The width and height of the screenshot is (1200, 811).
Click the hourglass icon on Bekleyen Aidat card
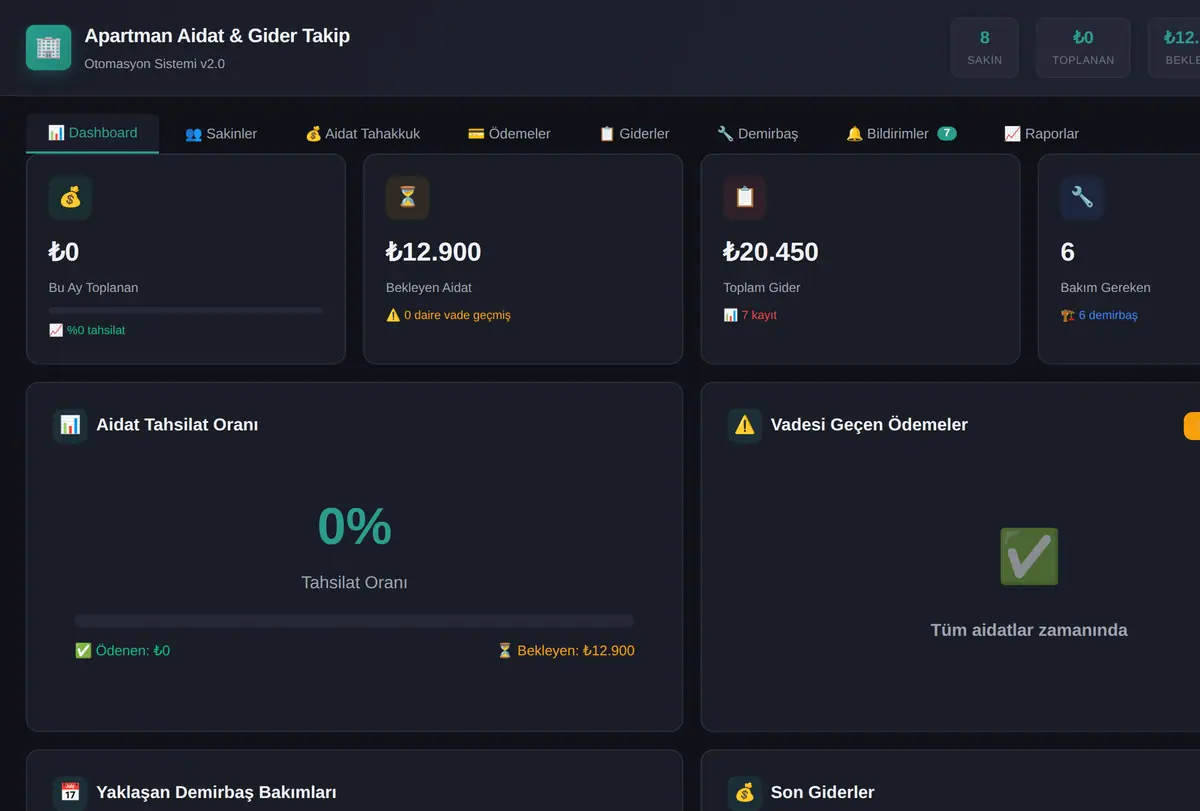(x=408, y=198)
